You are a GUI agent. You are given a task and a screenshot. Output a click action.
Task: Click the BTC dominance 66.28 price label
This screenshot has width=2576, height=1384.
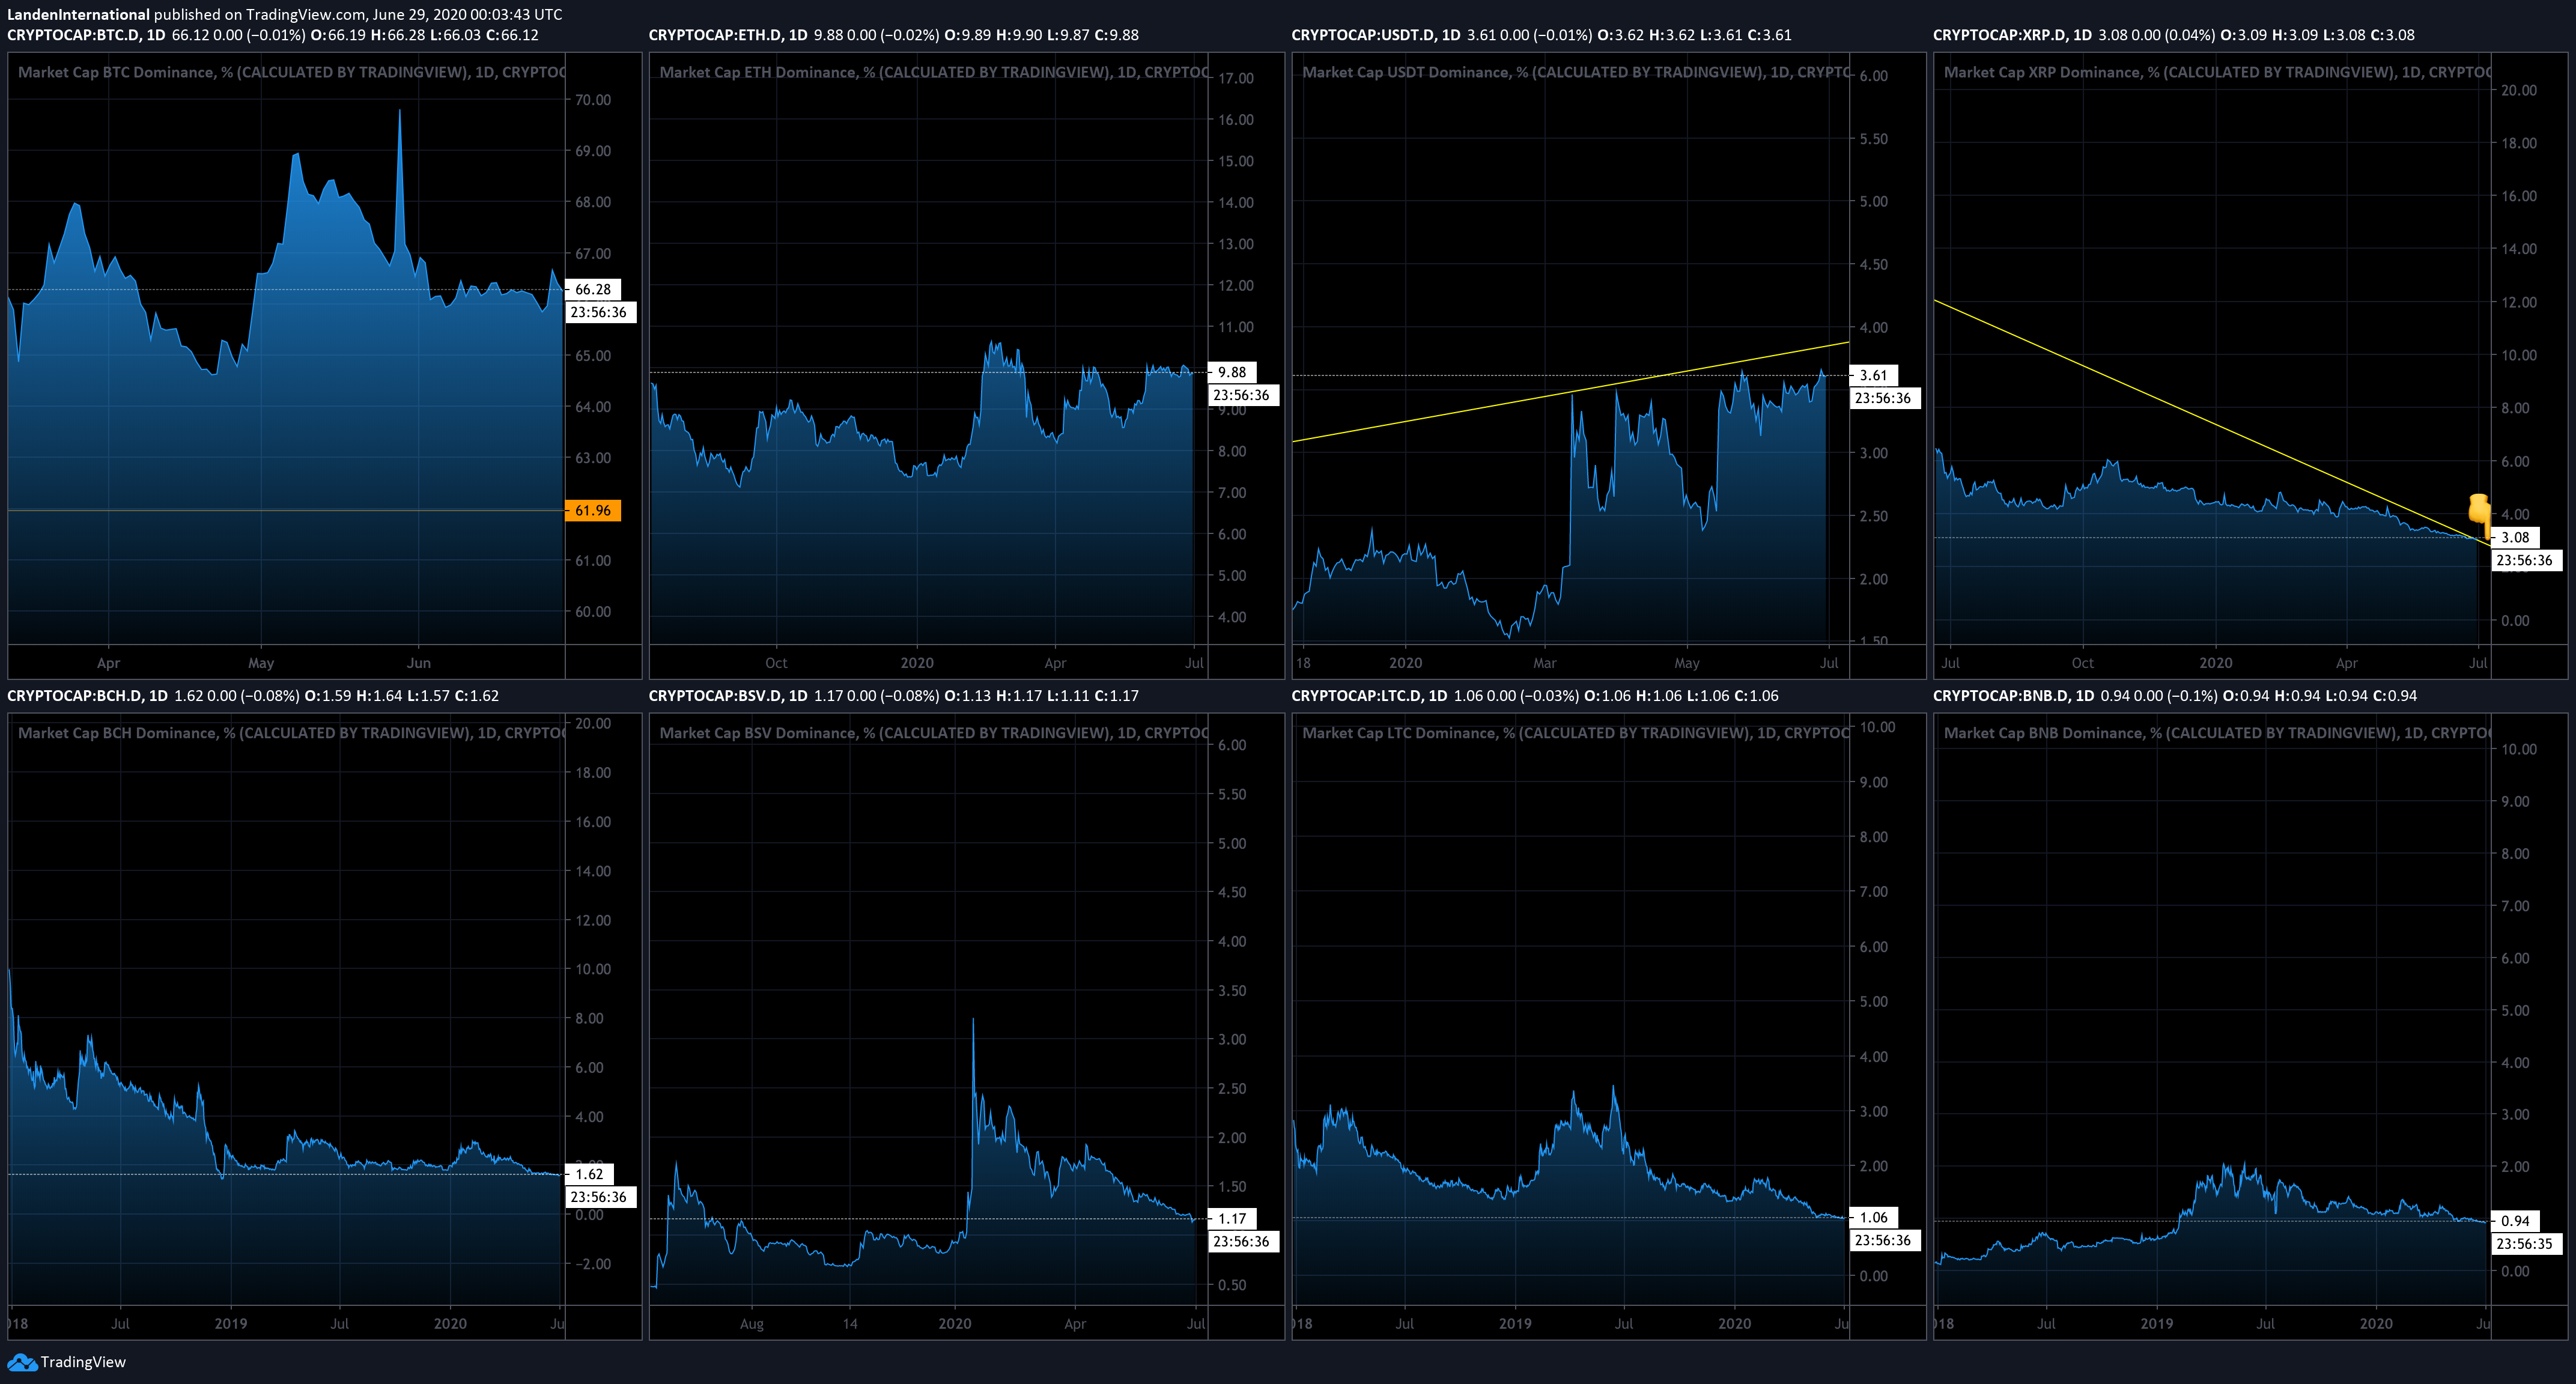[593, 289]
